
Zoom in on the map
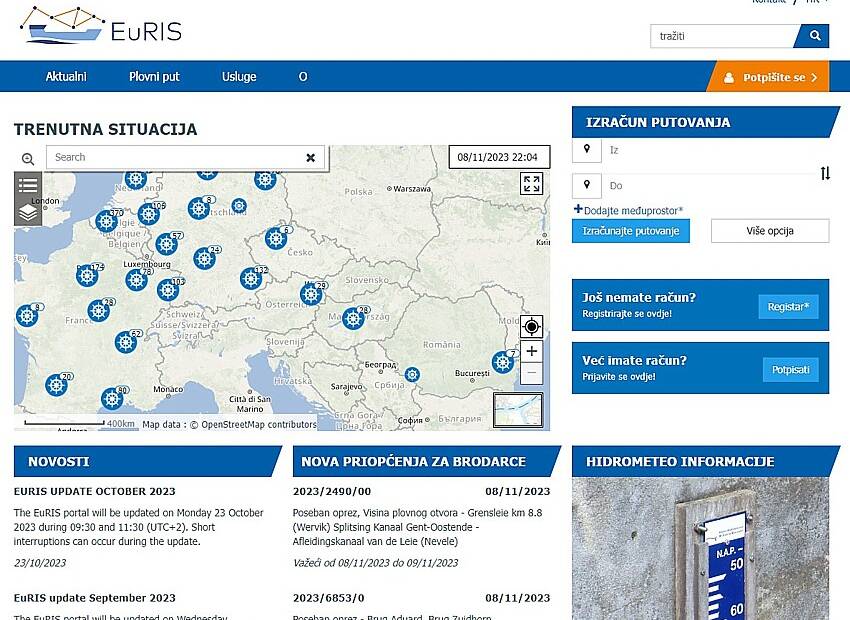532,351
